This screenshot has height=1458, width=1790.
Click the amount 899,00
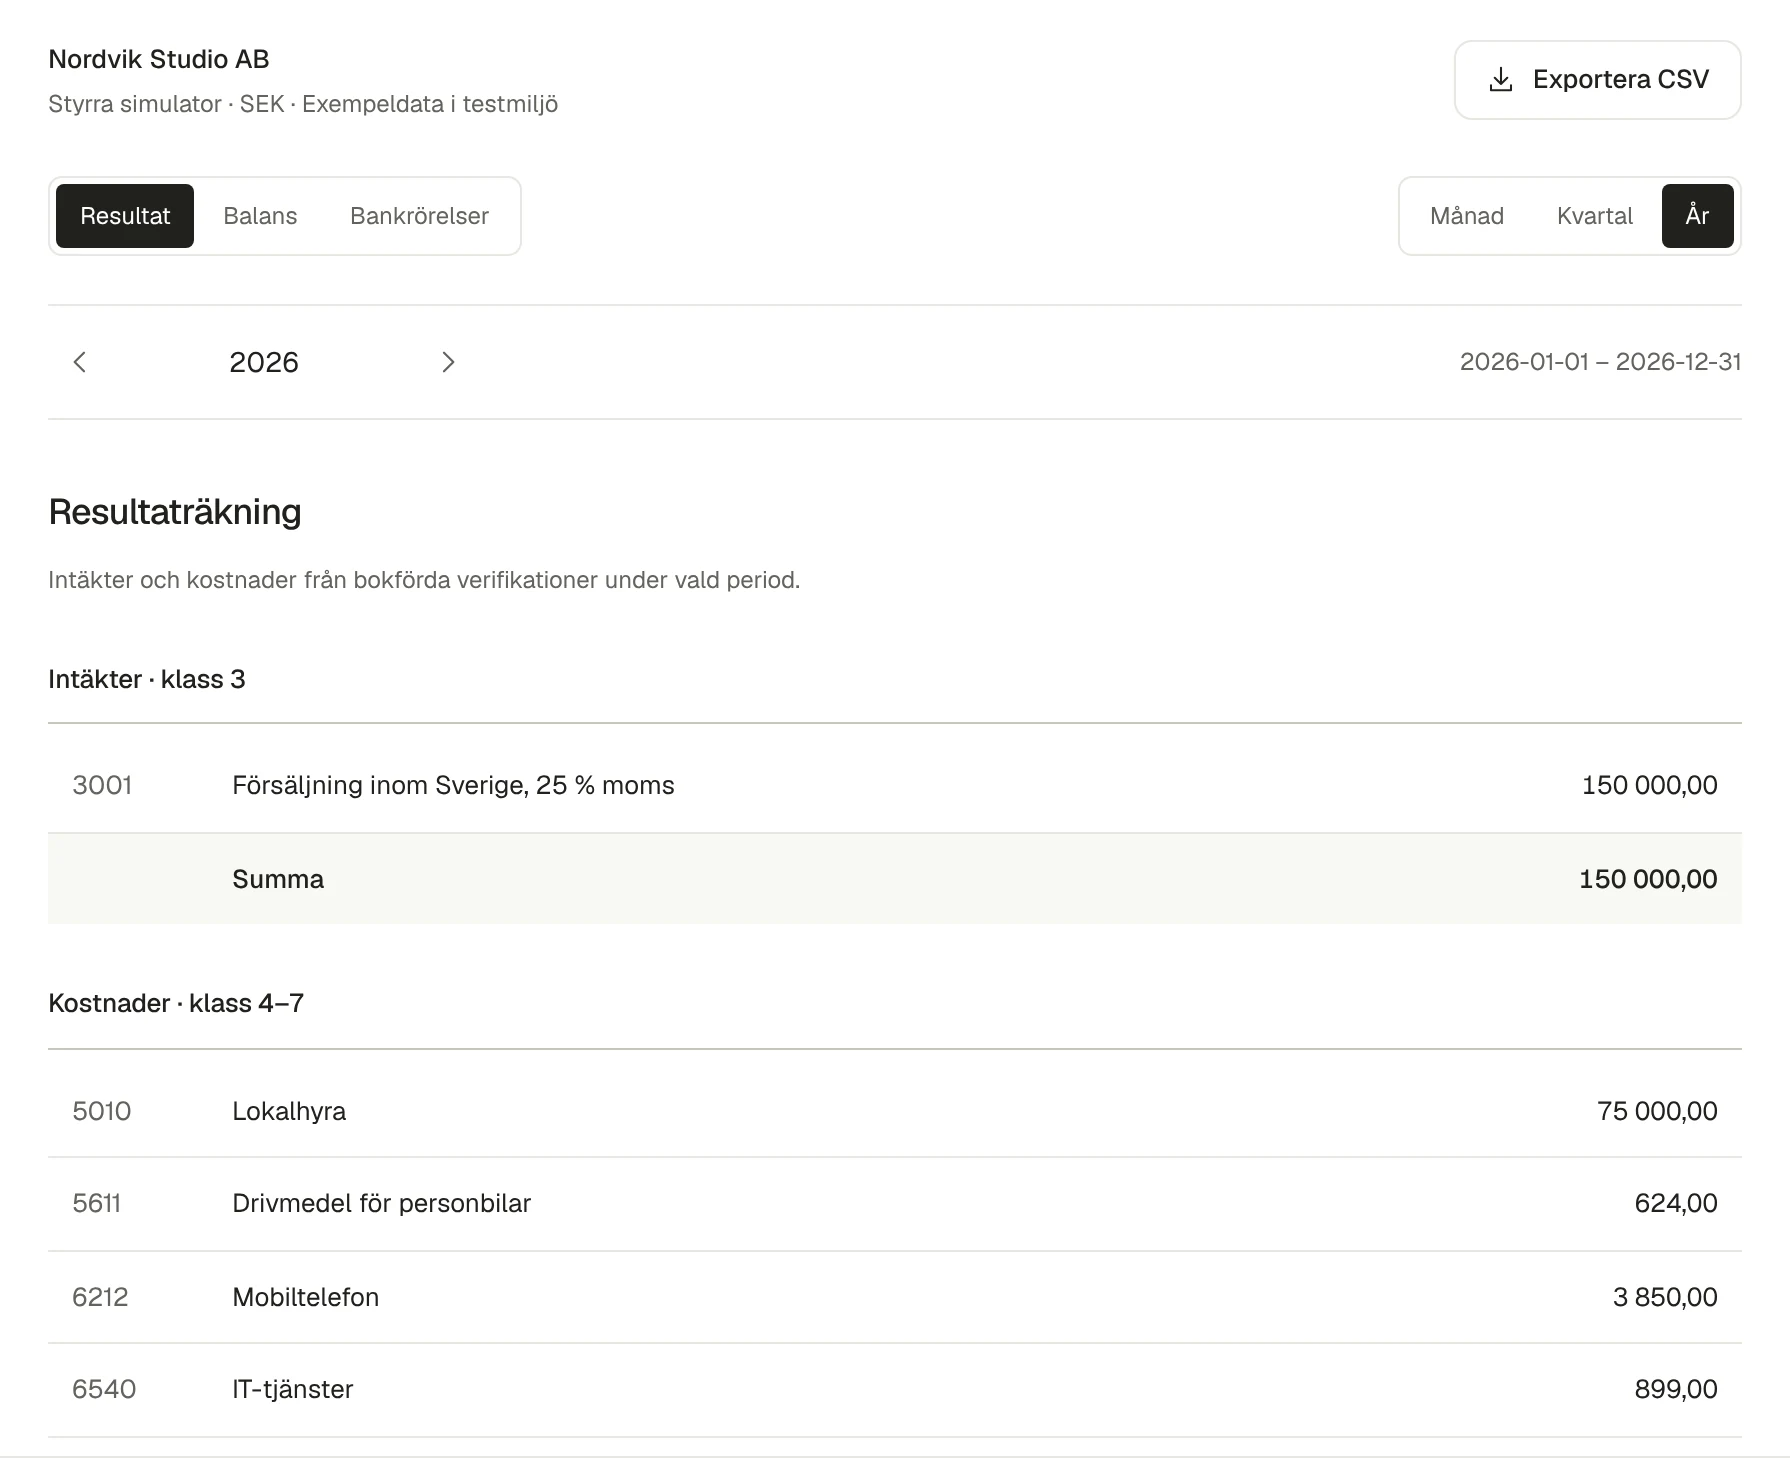click(1676, 1389)
